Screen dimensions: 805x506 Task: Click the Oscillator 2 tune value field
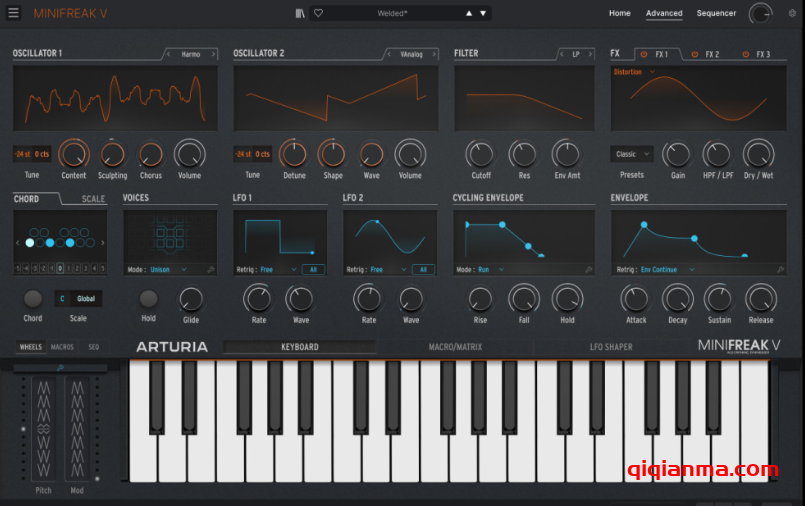pyautogui.click(x=252, y=154)
